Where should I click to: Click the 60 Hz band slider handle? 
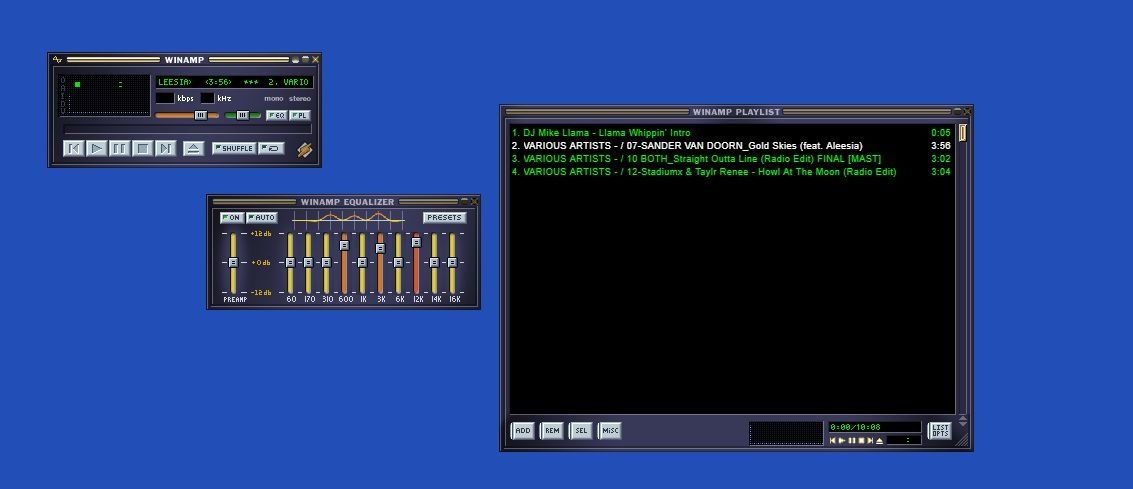click(x=290, y=263)
